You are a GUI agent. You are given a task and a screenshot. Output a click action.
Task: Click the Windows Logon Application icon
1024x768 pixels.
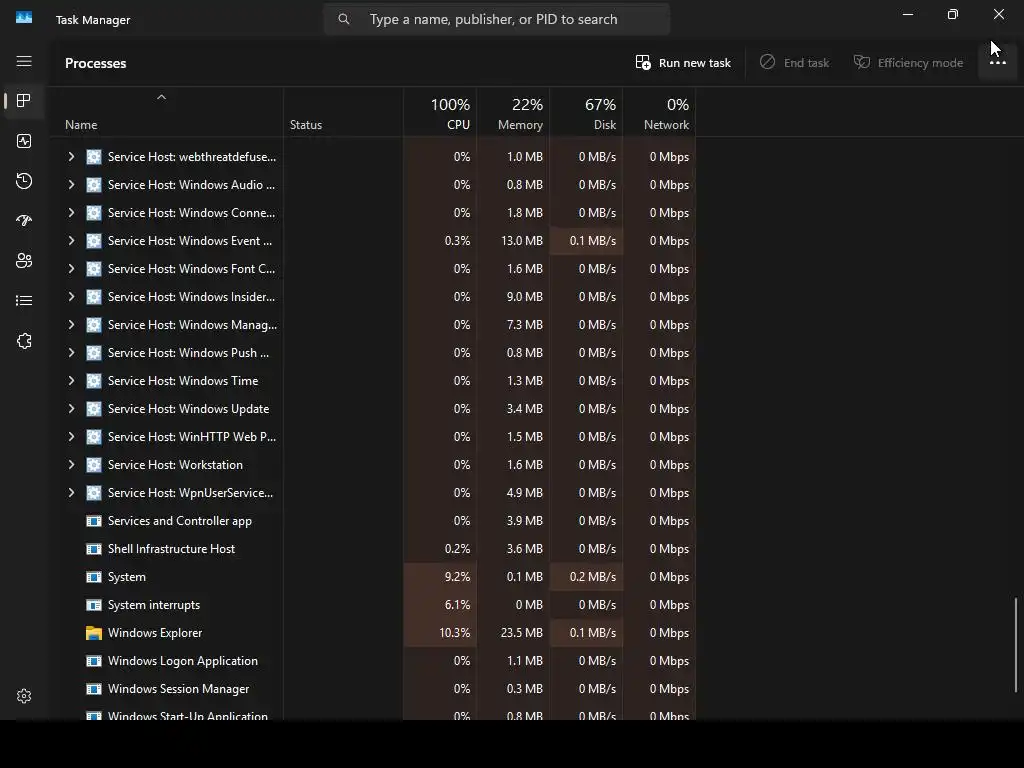(x=94, y=661)
